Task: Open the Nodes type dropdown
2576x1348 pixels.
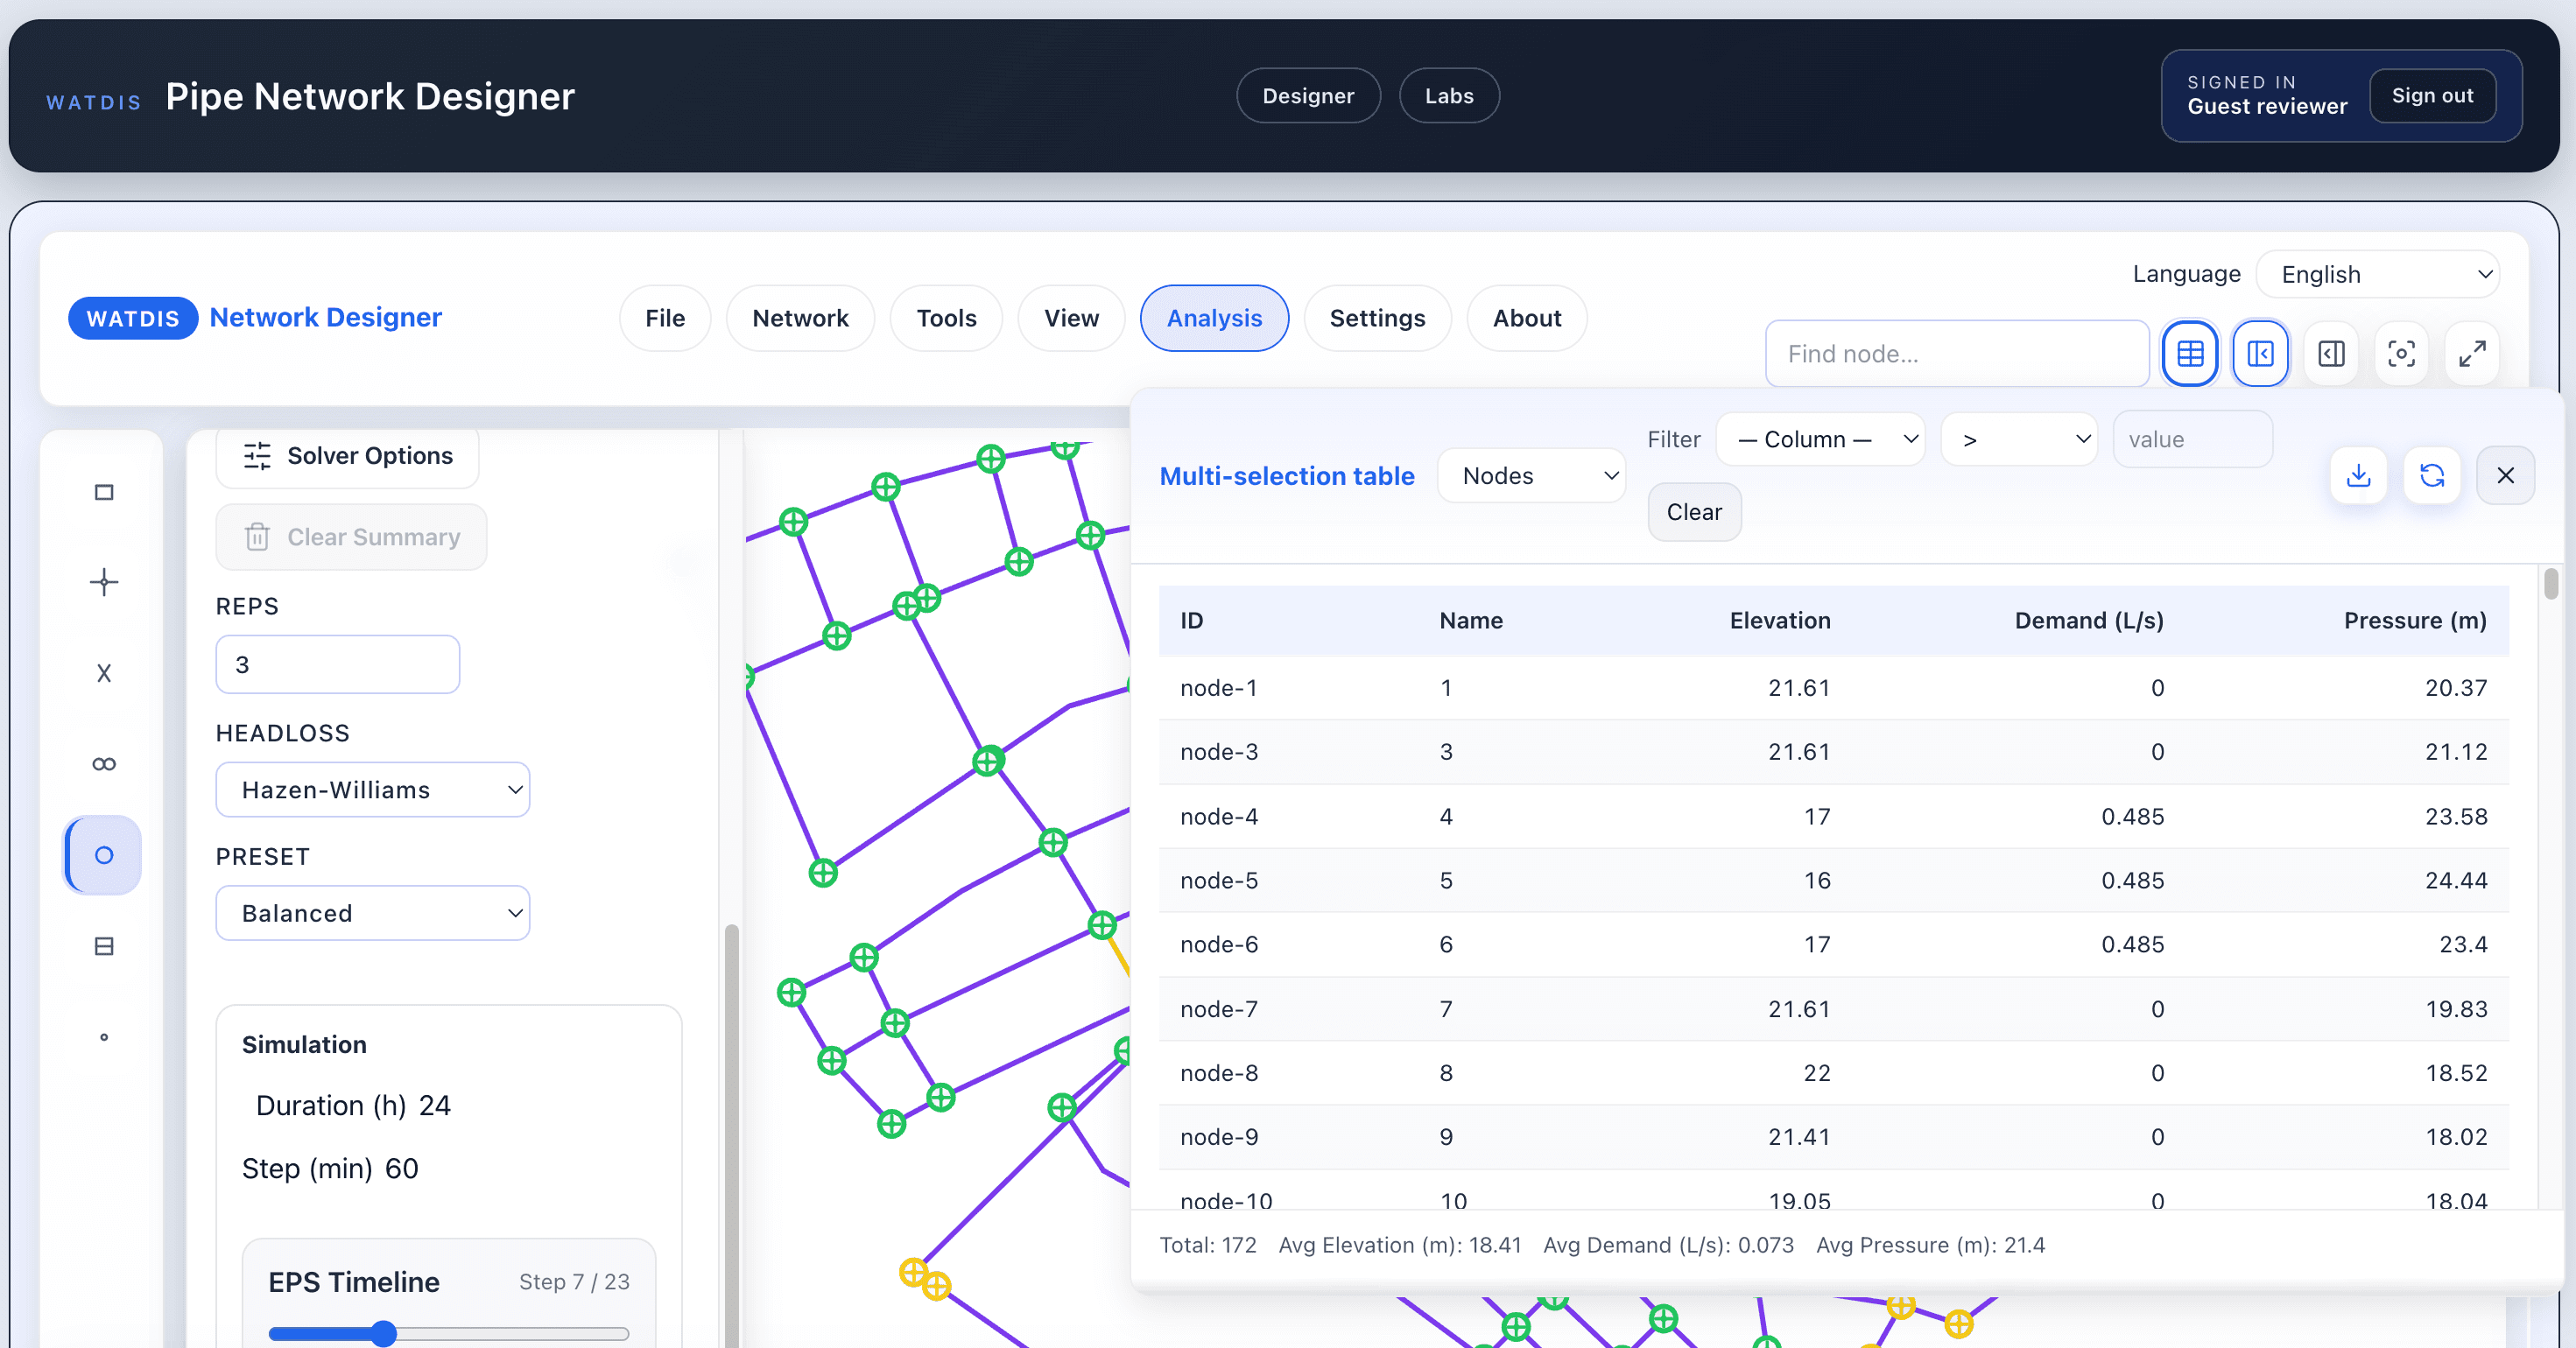Action: tap(1531, 476)
